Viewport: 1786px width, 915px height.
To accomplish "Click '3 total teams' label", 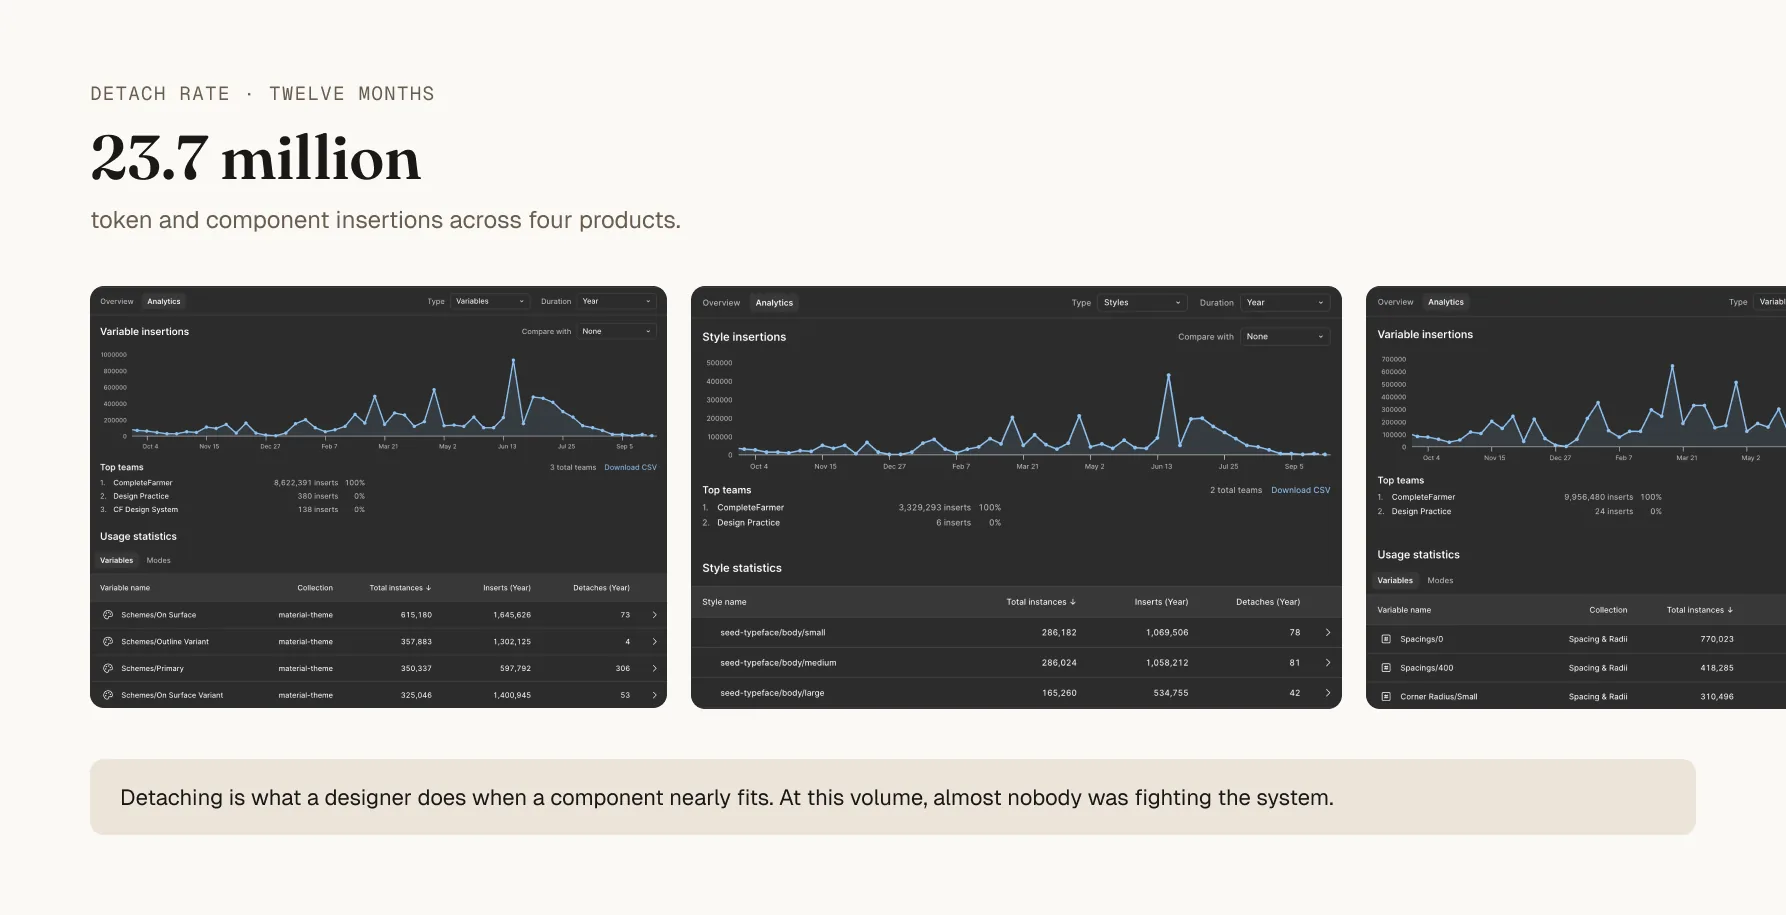I will [x=573, y=467].
